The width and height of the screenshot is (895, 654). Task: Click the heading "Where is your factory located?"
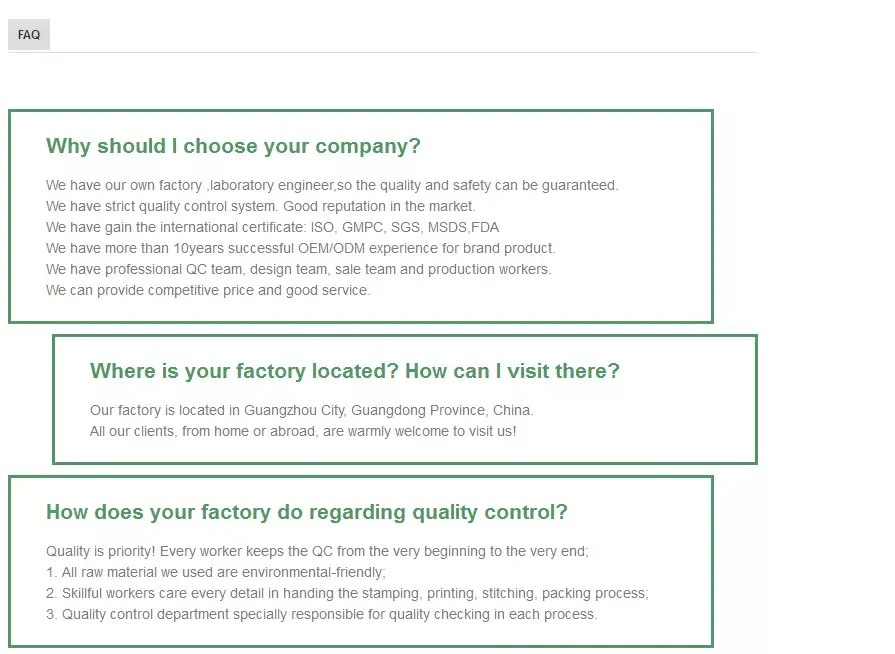point(244,371)
